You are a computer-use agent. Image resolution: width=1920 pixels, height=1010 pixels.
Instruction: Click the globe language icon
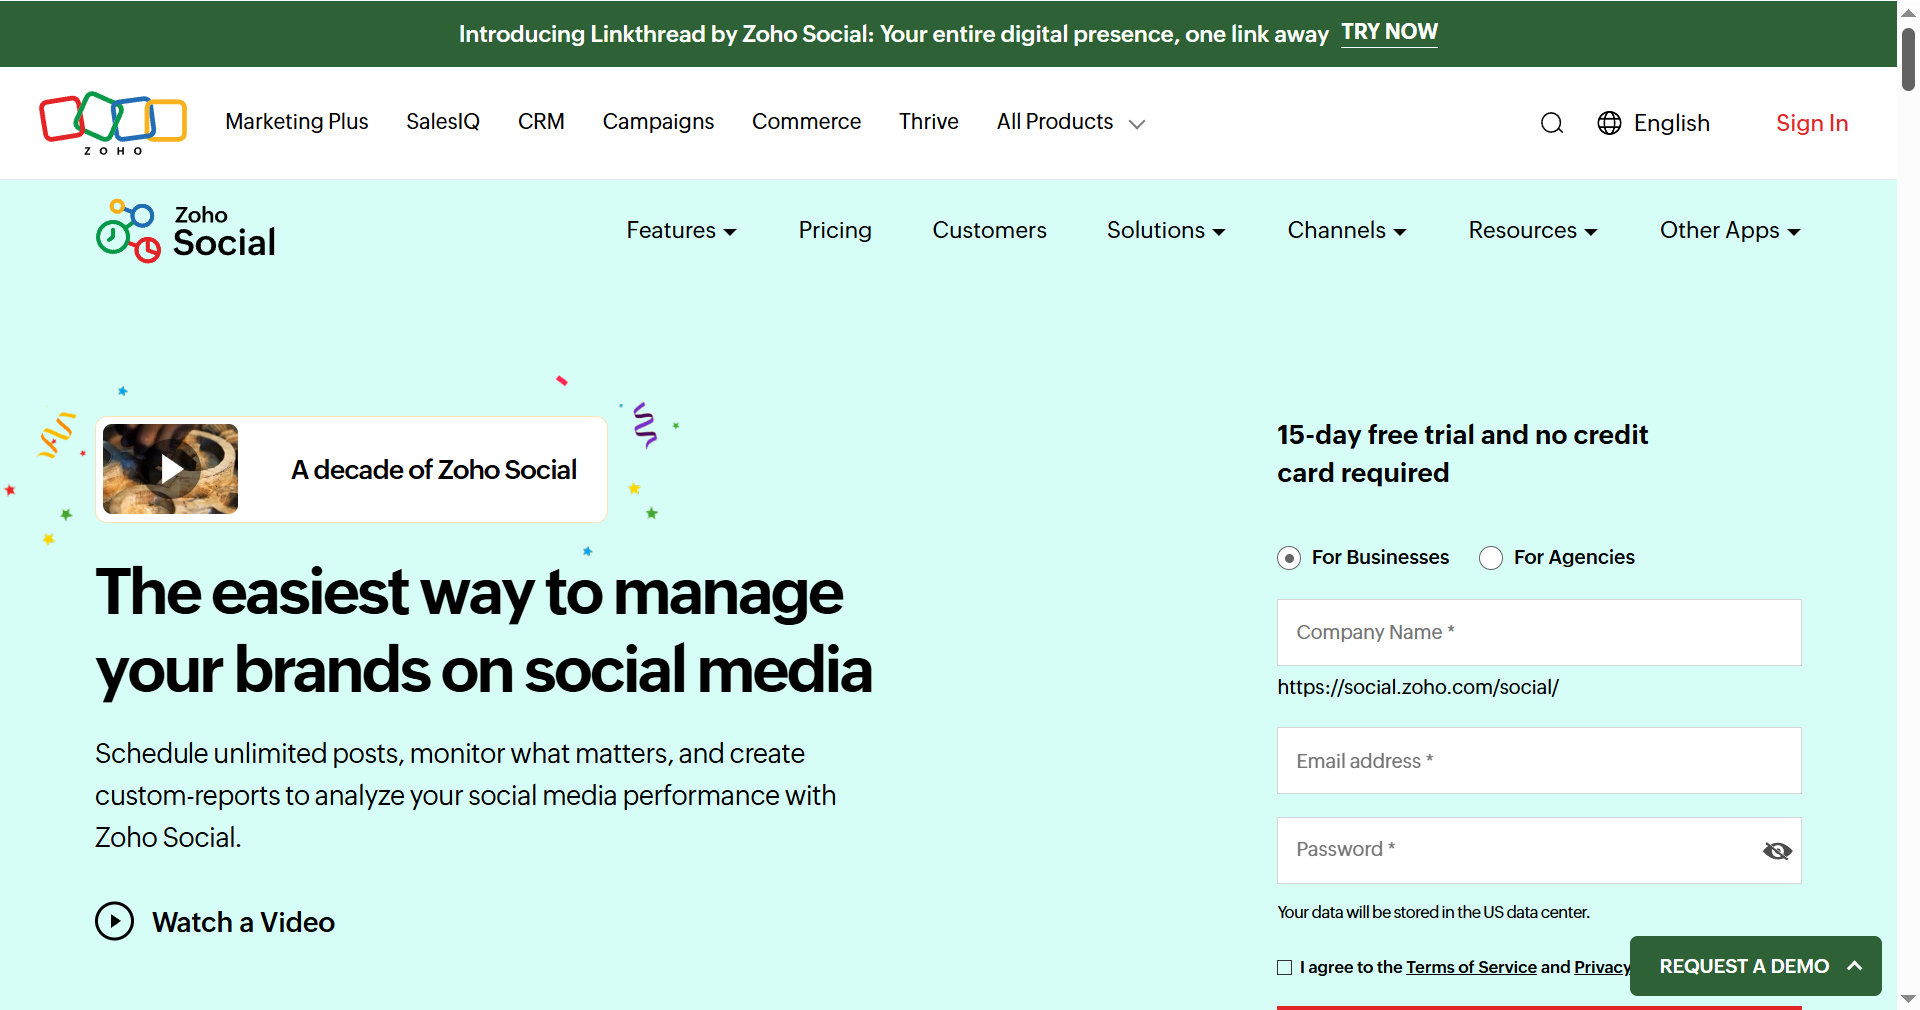pos(1609,123)
